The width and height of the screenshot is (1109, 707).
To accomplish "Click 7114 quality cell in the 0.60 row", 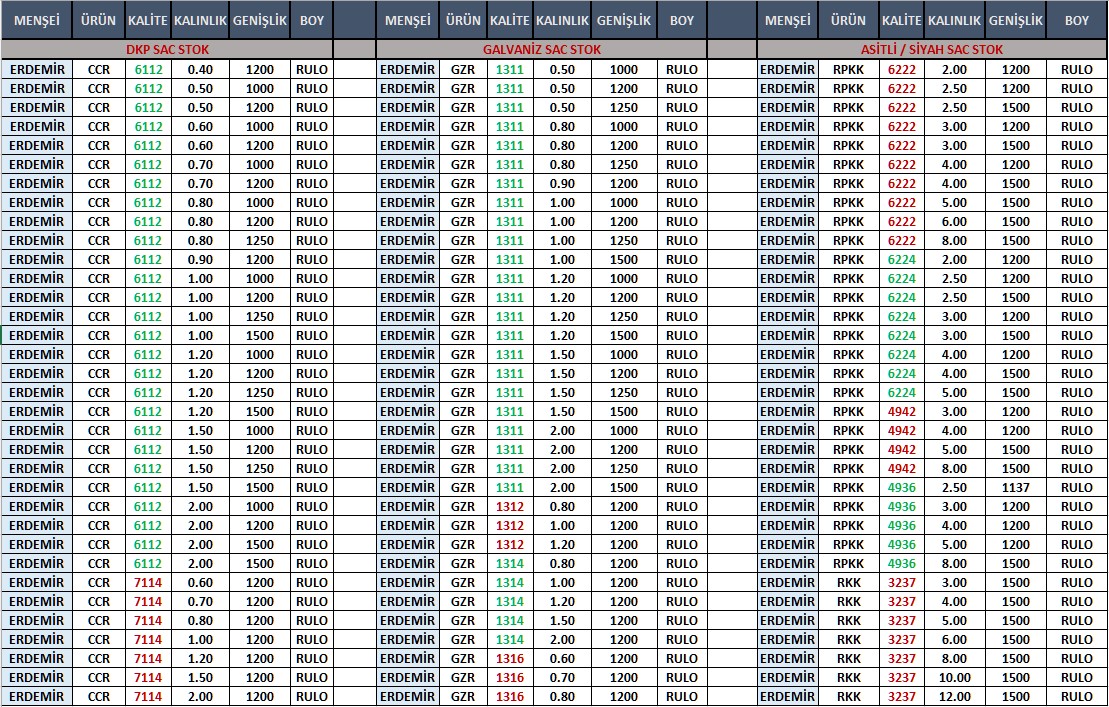I will (148, 583).
